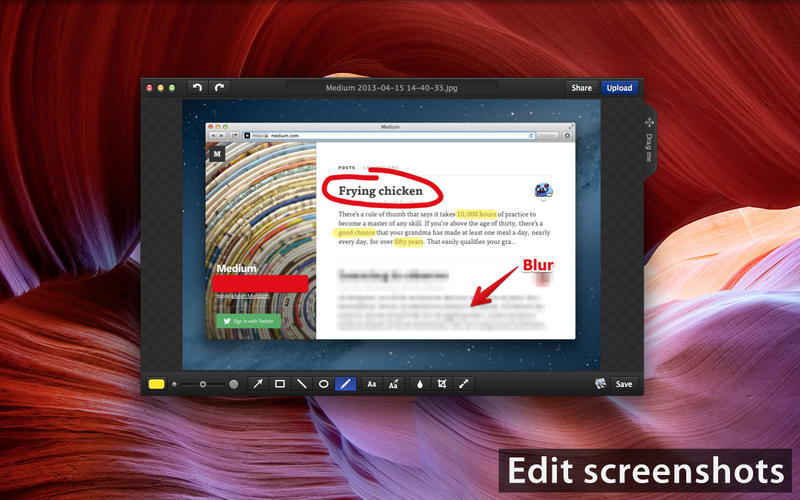This screenshot has width=800, height=500.
Task: Redo the last undone edit
Action: tap(219, 88)
